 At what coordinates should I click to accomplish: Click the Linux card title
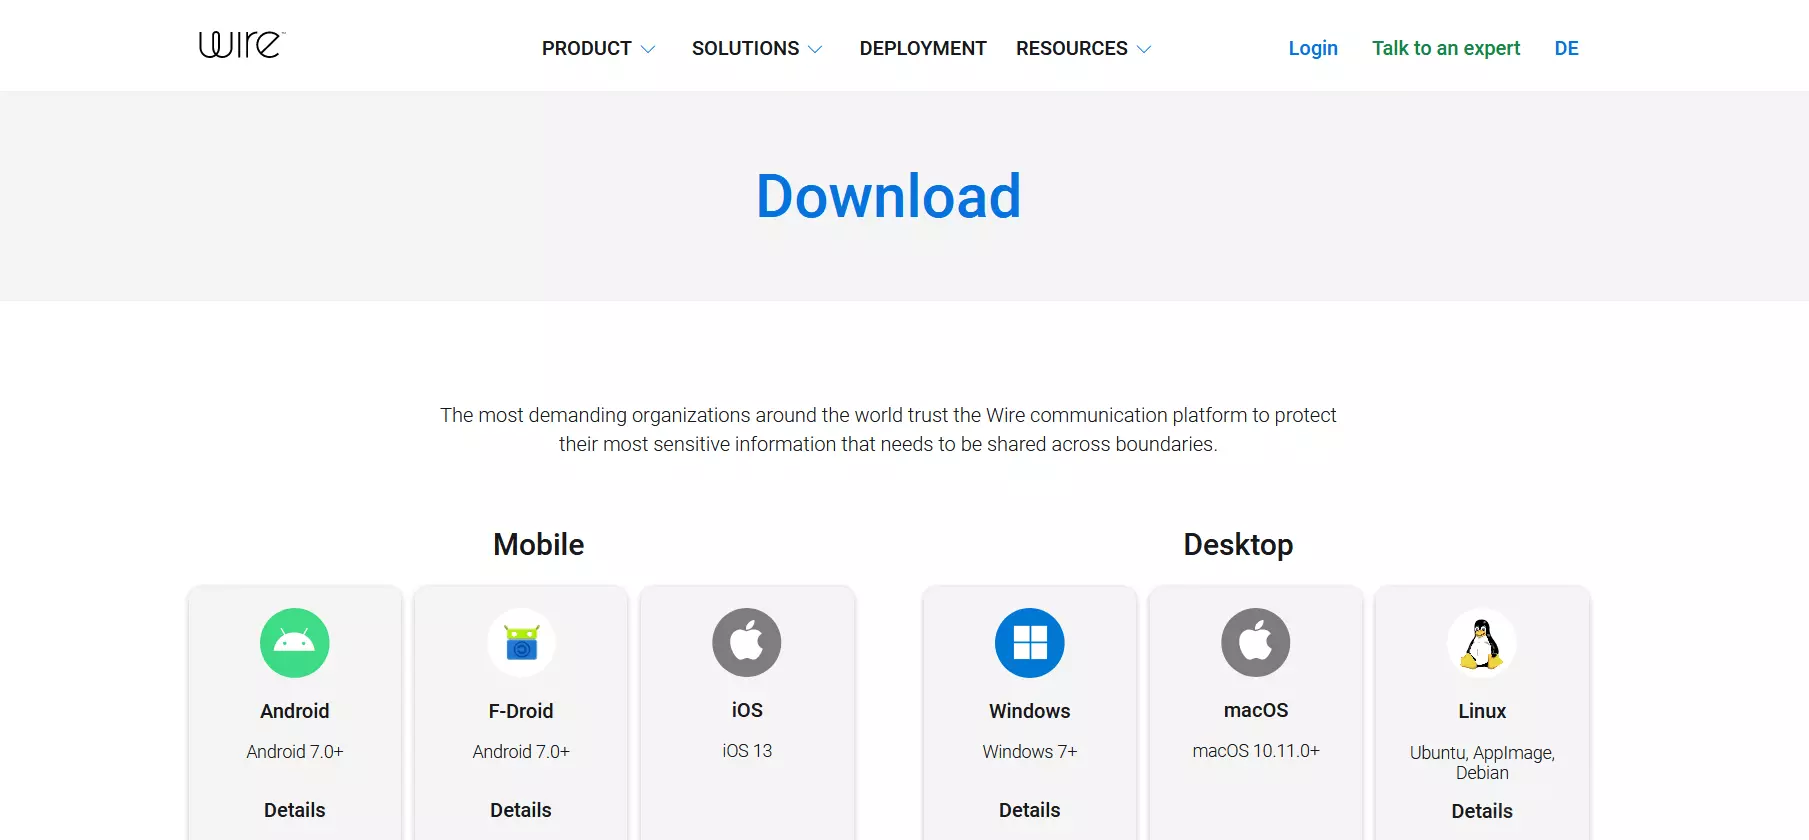coord(1482,711)
